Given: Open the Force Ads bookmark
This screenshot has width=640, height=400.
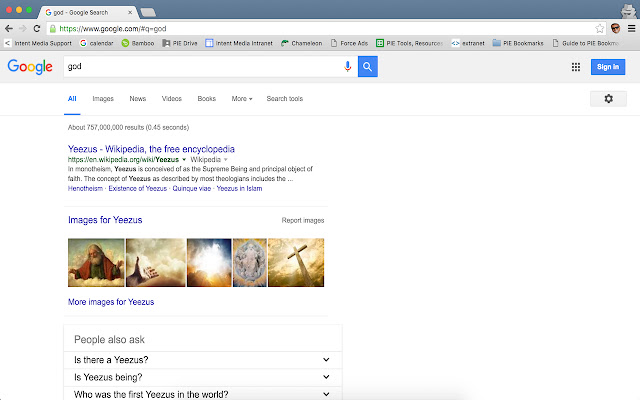Looking at the screenshot, I should (x=349, y=43).
